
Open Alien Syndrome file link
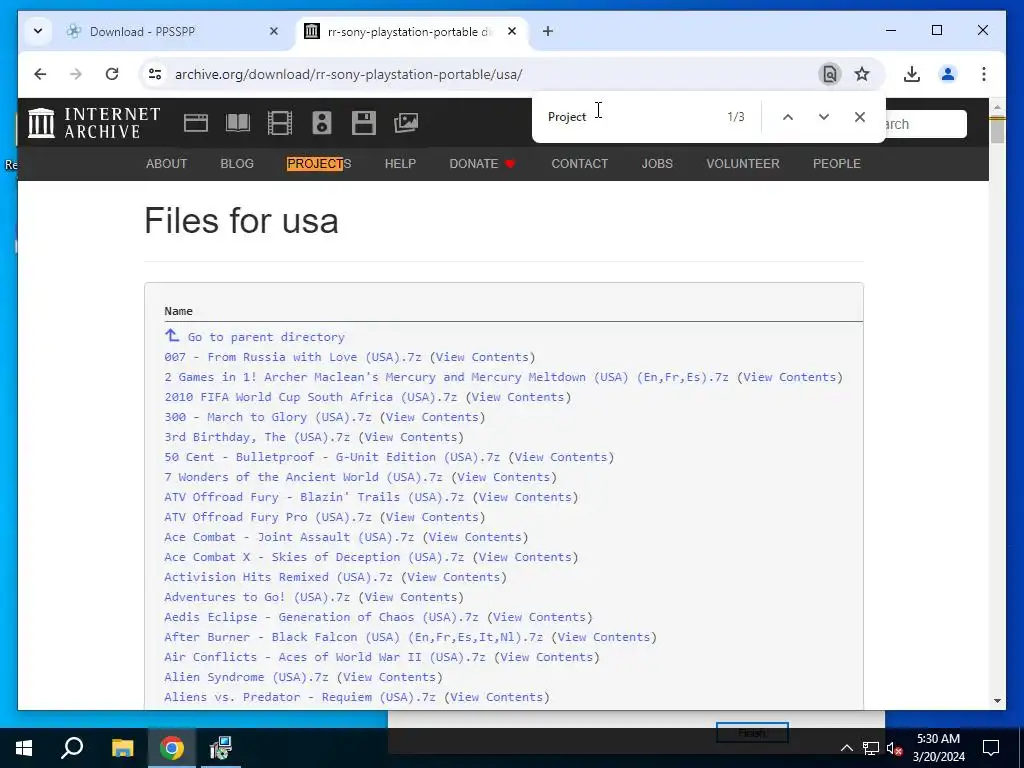[246, 677]
